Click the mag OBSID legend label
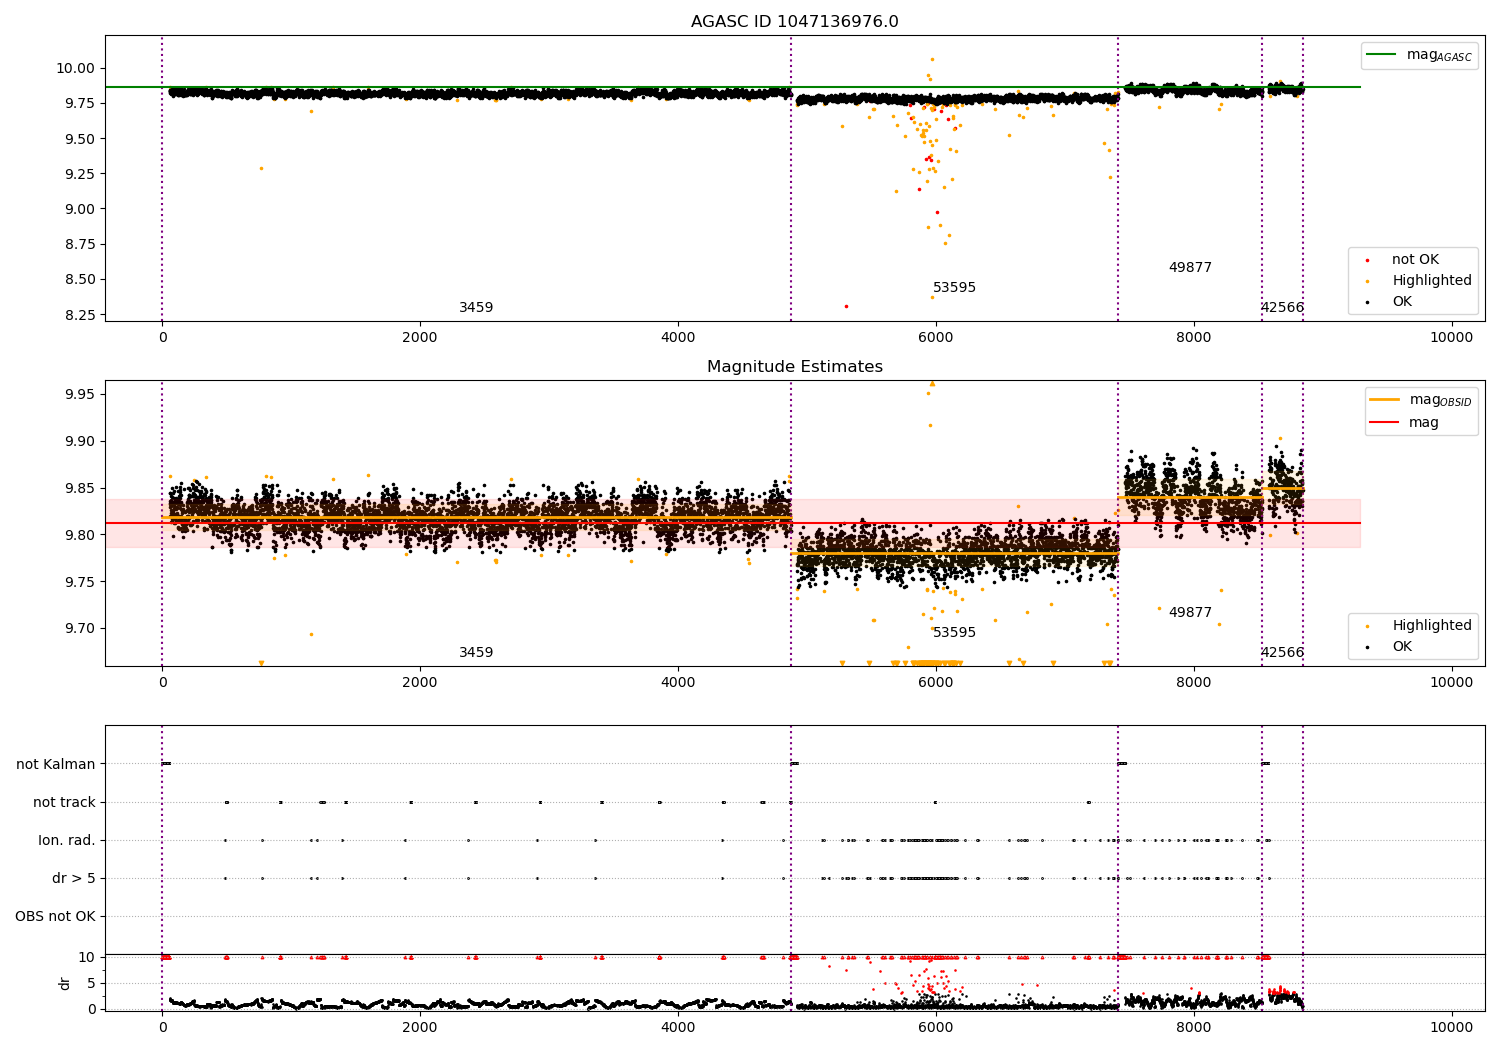1500x1050 pixels. (1440, 400)
